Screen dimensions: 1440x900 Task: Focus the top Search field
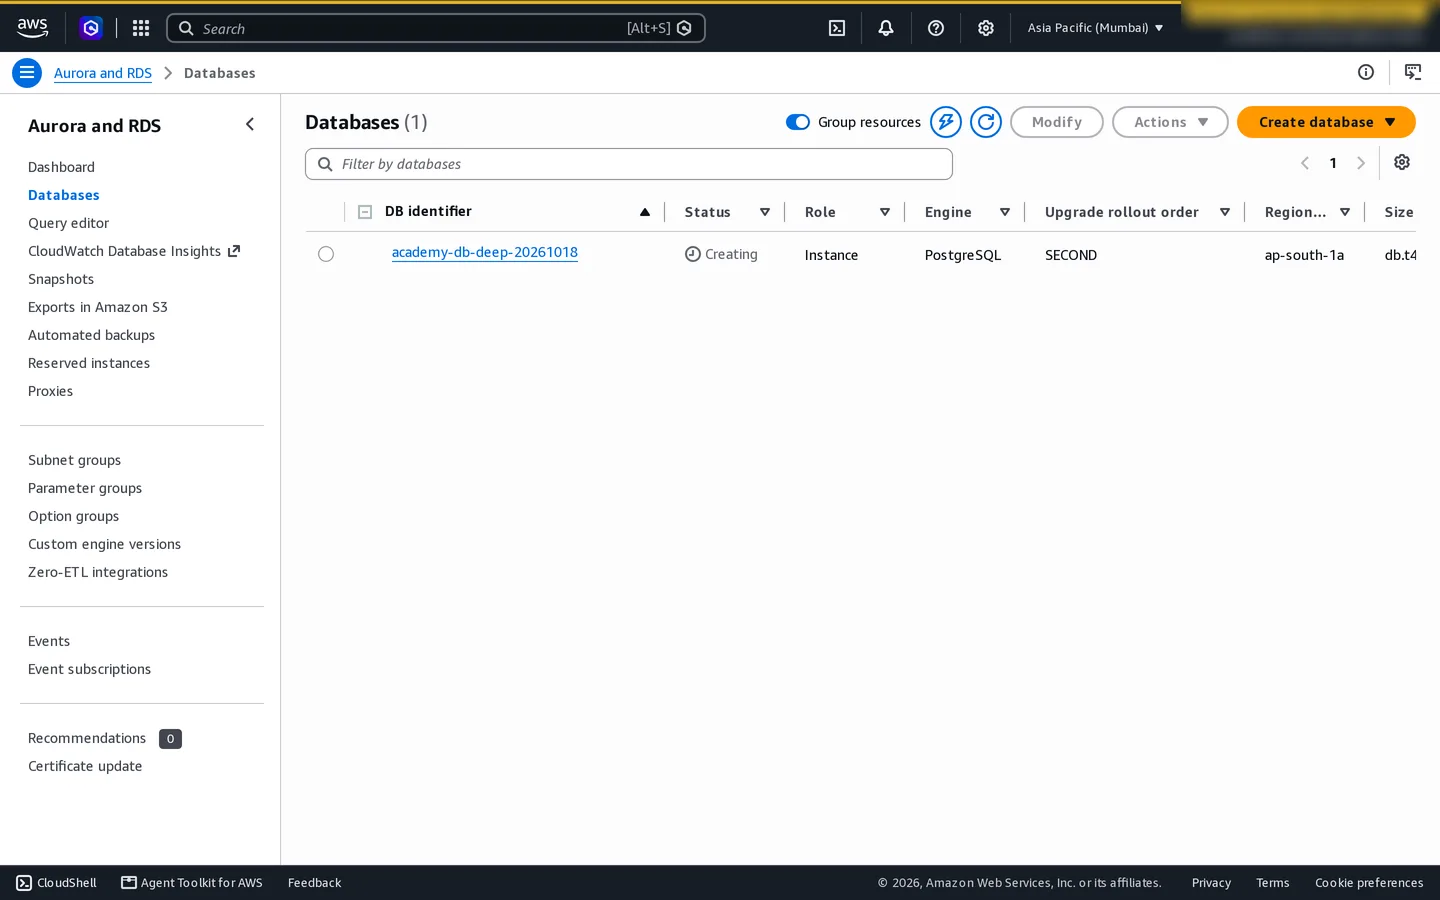tap(436, 28)
